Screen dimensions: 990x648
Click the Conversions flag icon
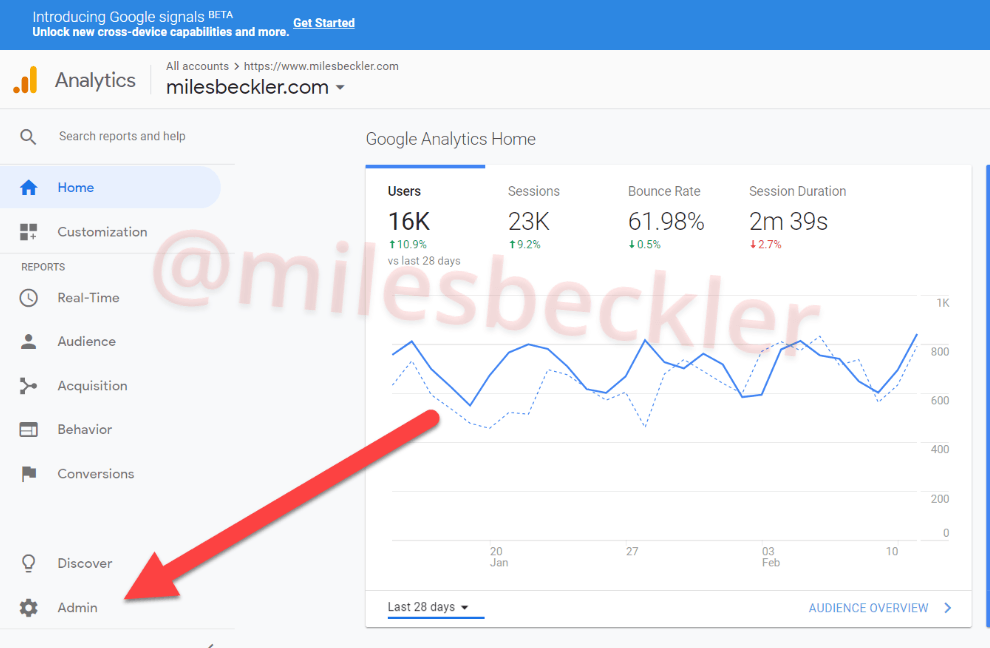28,474
